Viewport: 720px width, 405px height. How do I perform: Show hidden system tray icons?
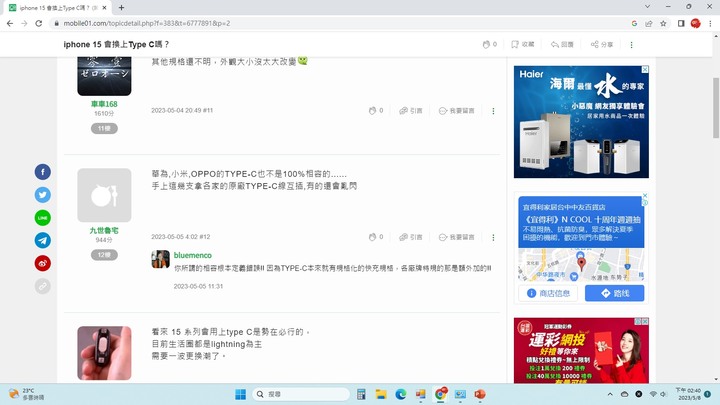click(x=610, y=394)
